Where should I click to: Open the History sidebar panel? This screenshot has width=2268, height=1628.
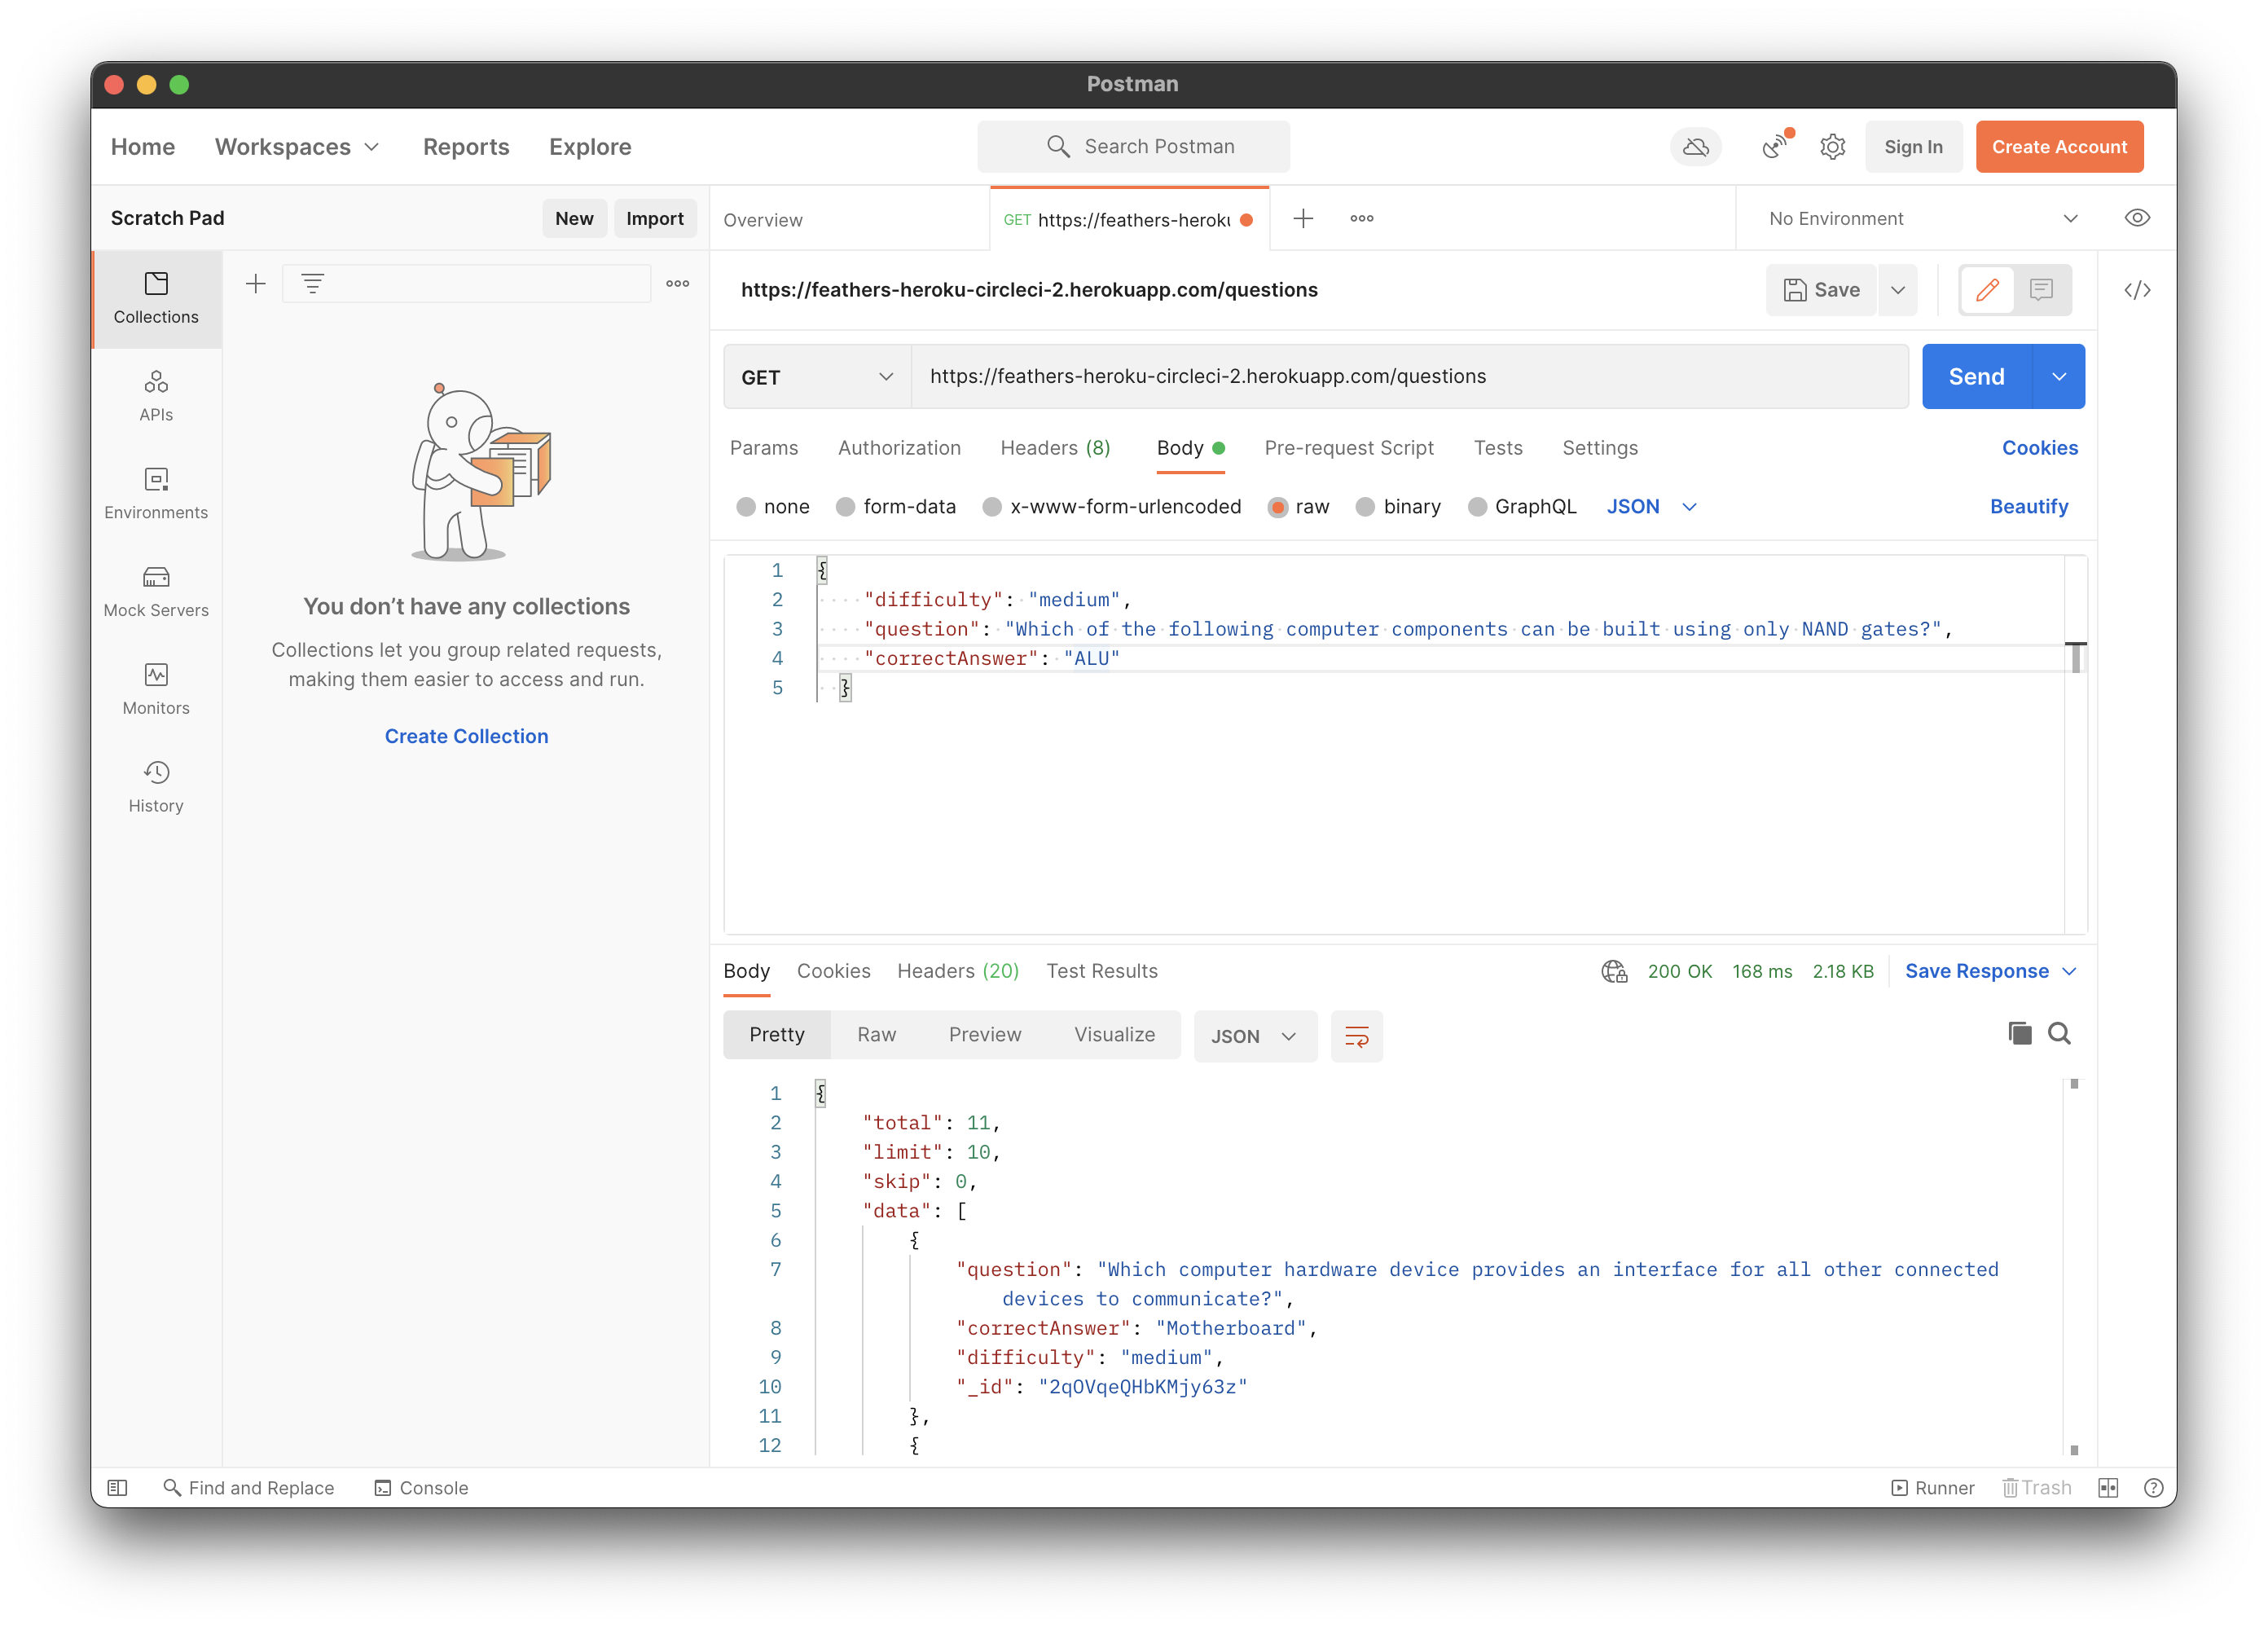[156, 786]
